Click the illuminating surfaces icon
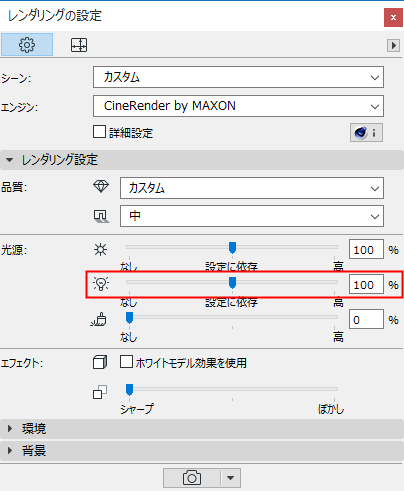The width and height of the screenshot is (404, 491). (x=99, y=319)
